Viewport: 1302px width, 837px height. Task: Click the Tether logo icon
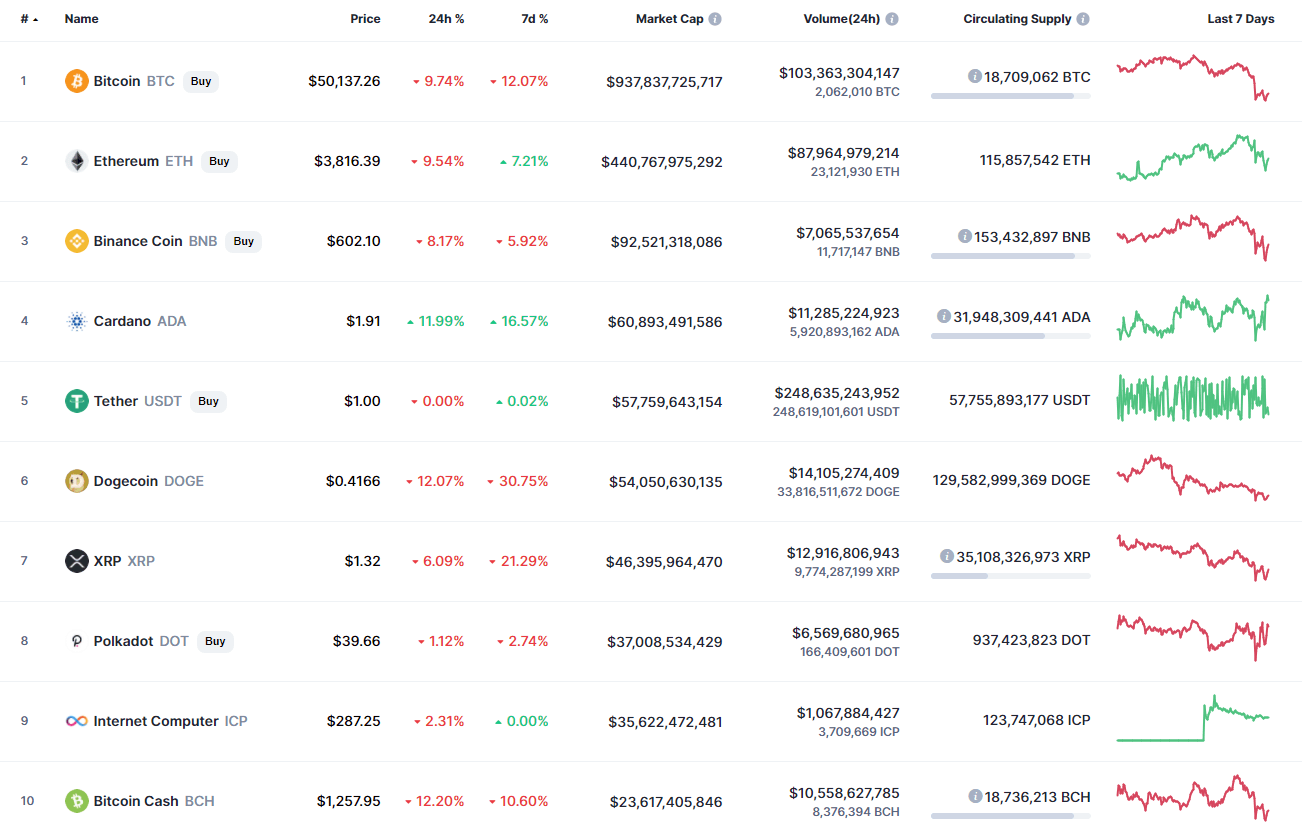[x=76, y=401]
